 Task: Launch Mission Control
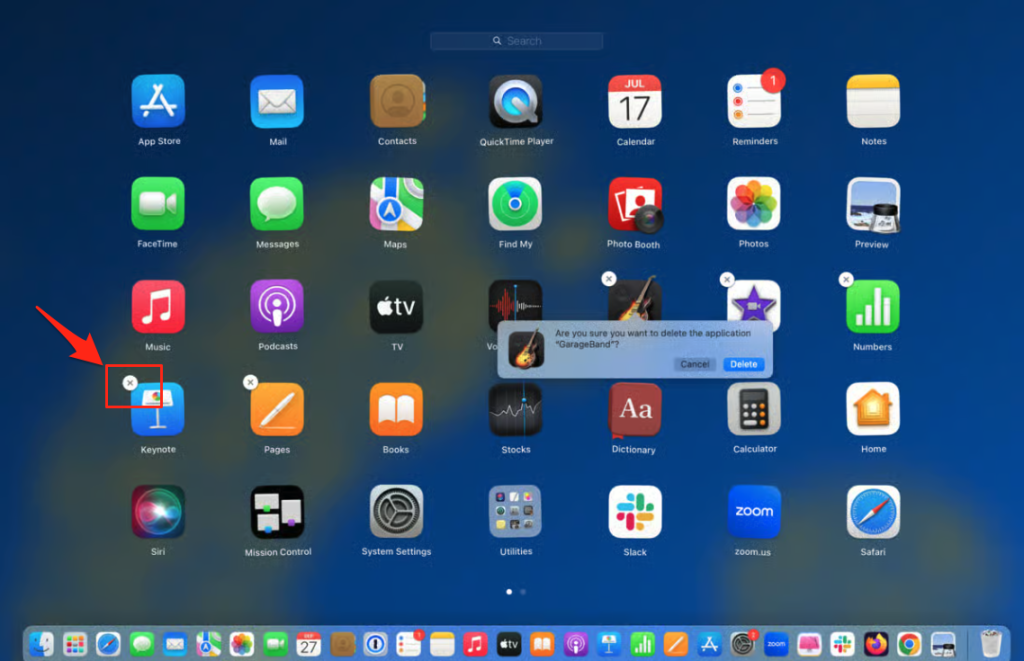coord(277,512)
